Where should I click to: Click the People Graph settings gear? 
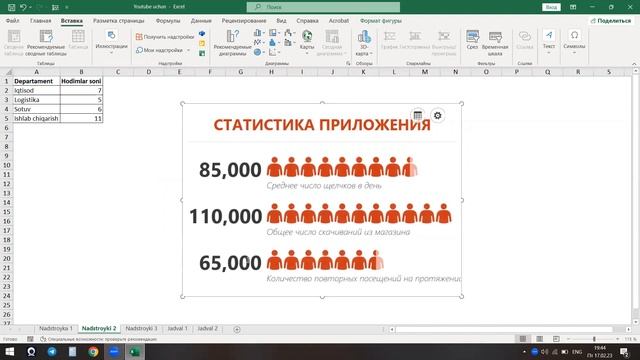point(438,116)
